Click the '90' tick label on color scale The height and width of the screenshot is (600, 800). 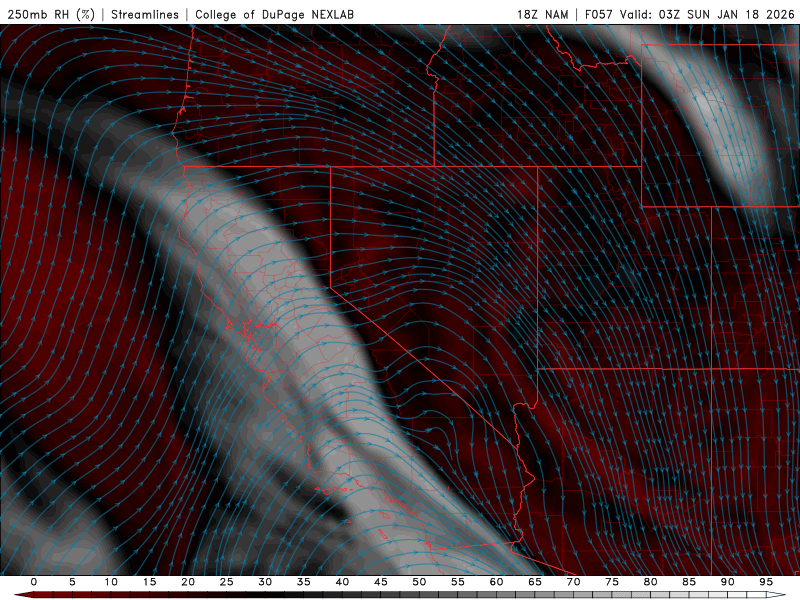point(727,582)
